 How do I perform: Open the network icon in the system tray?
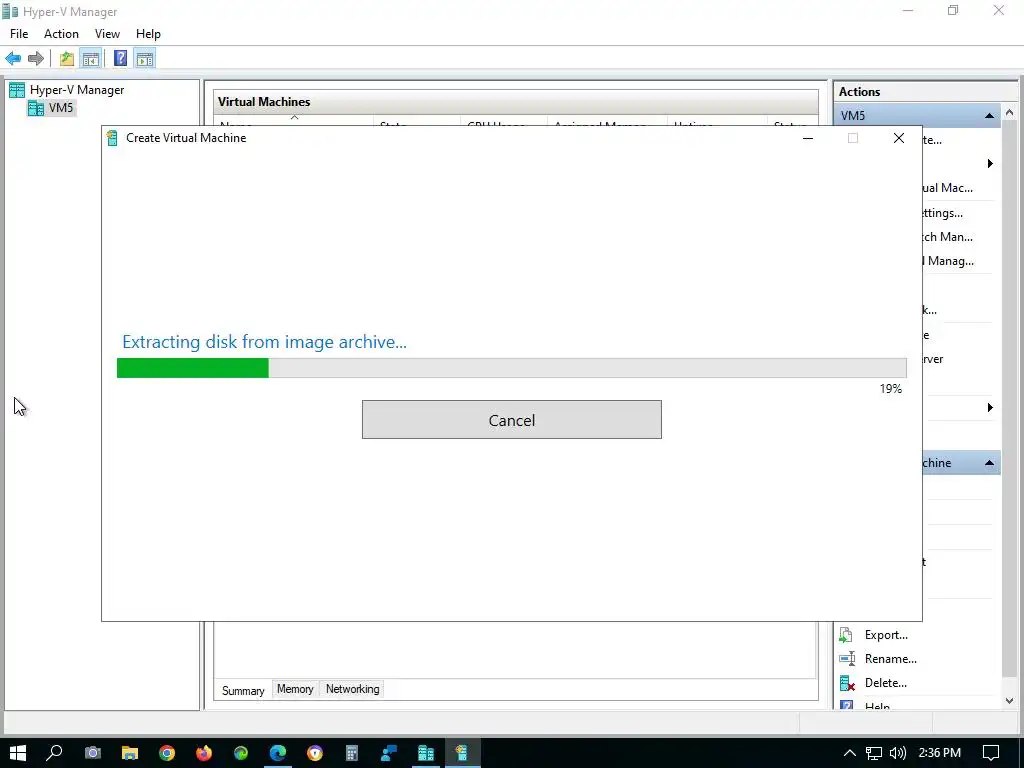tap(874, 753)
